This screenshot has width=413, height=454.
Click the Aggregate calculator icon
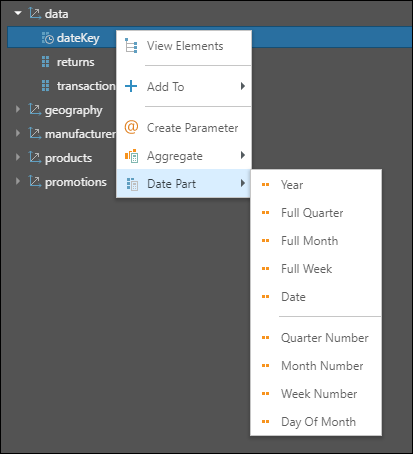[131, 156]
